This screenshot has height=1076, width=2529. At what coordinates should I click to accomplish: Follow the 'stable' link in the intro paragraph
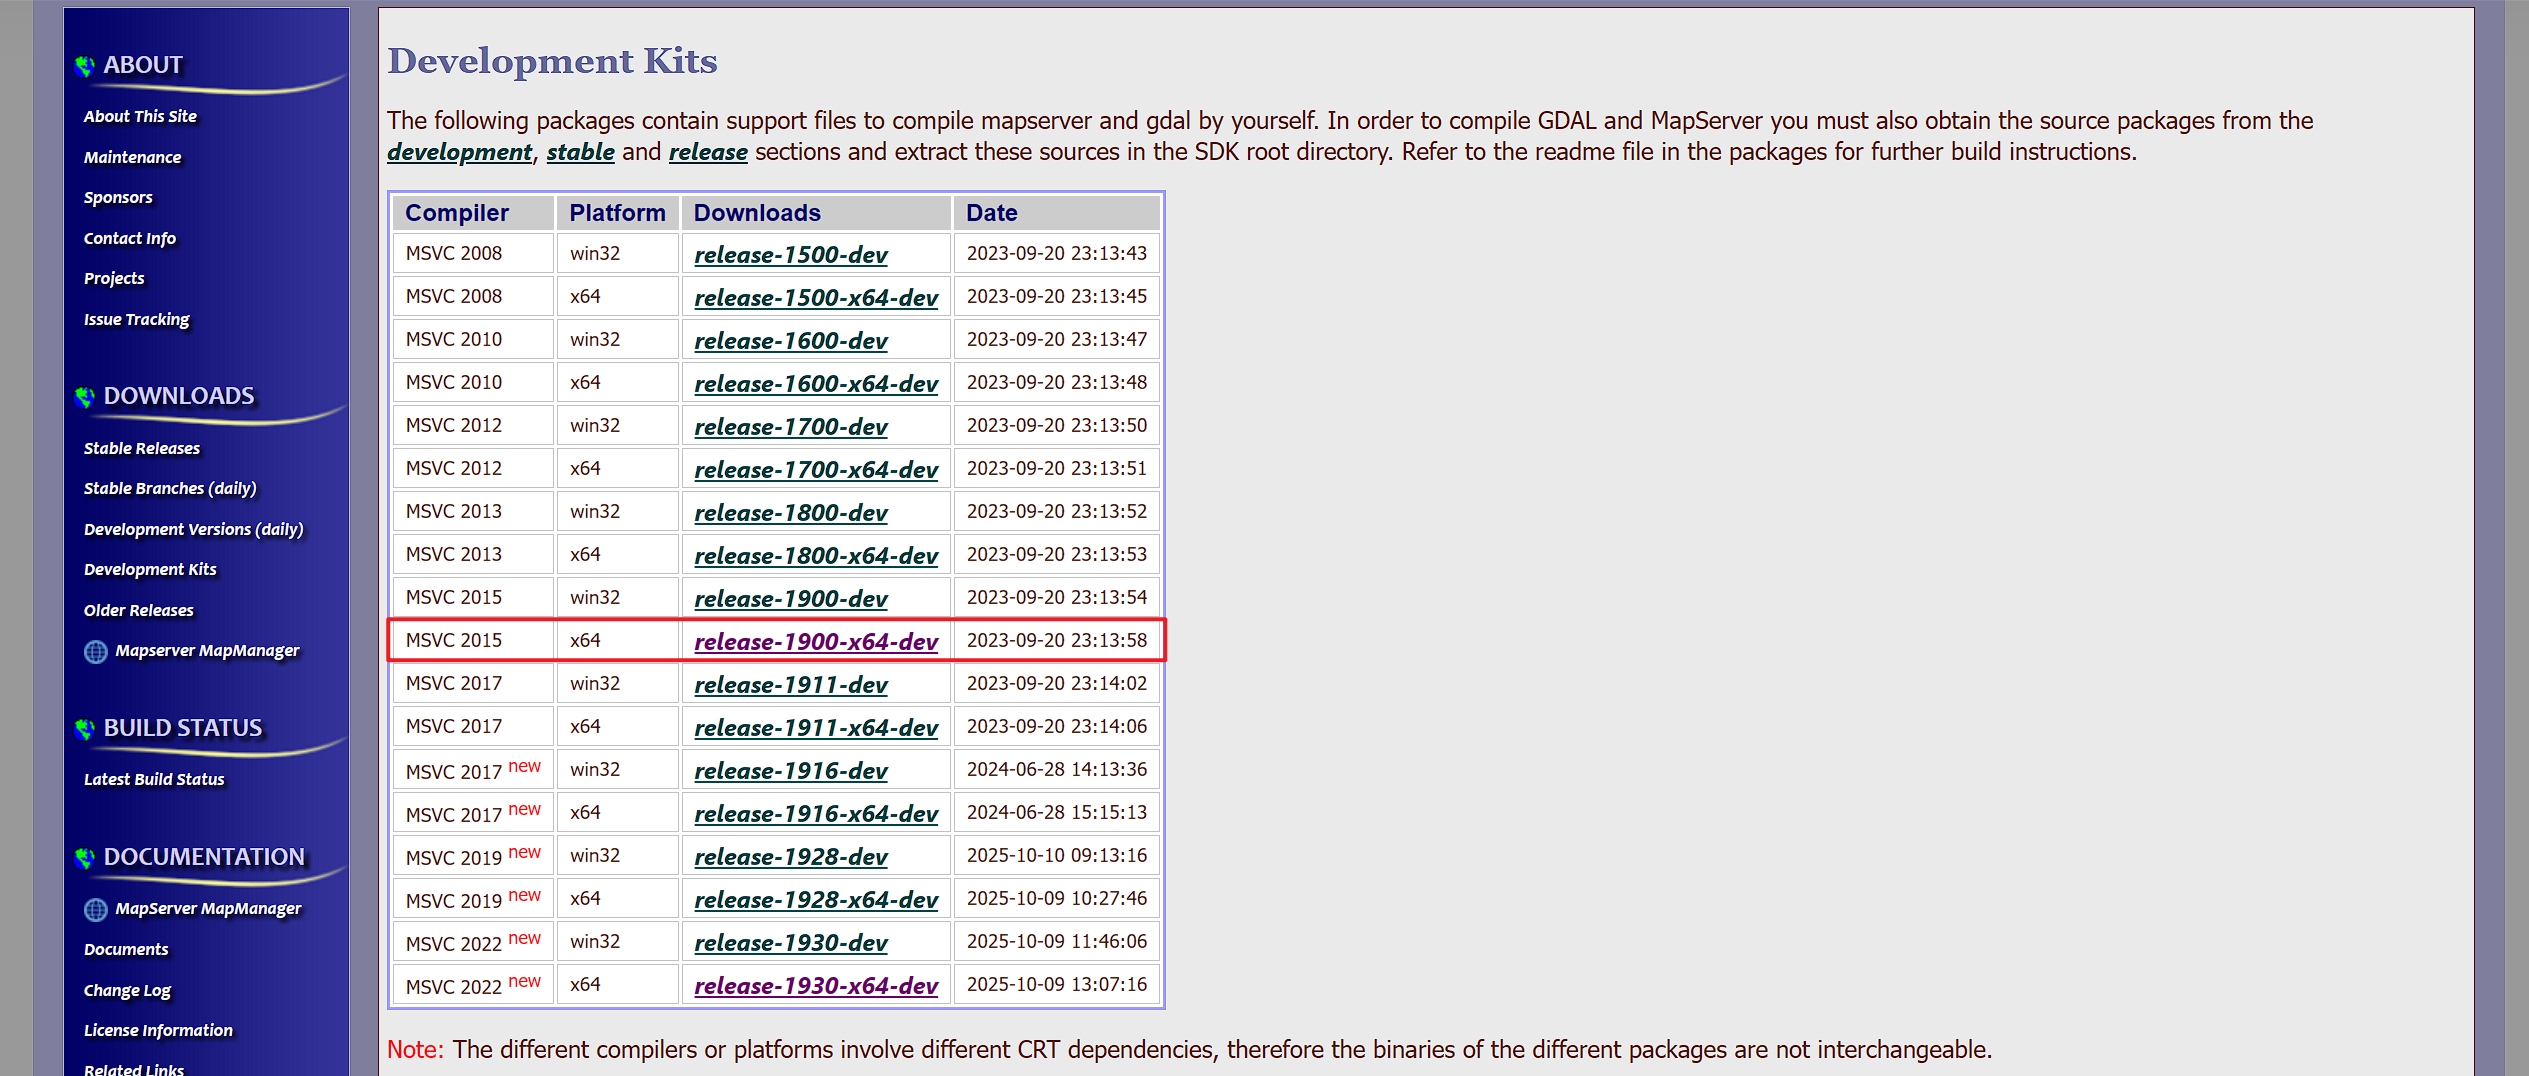(580, 152)
